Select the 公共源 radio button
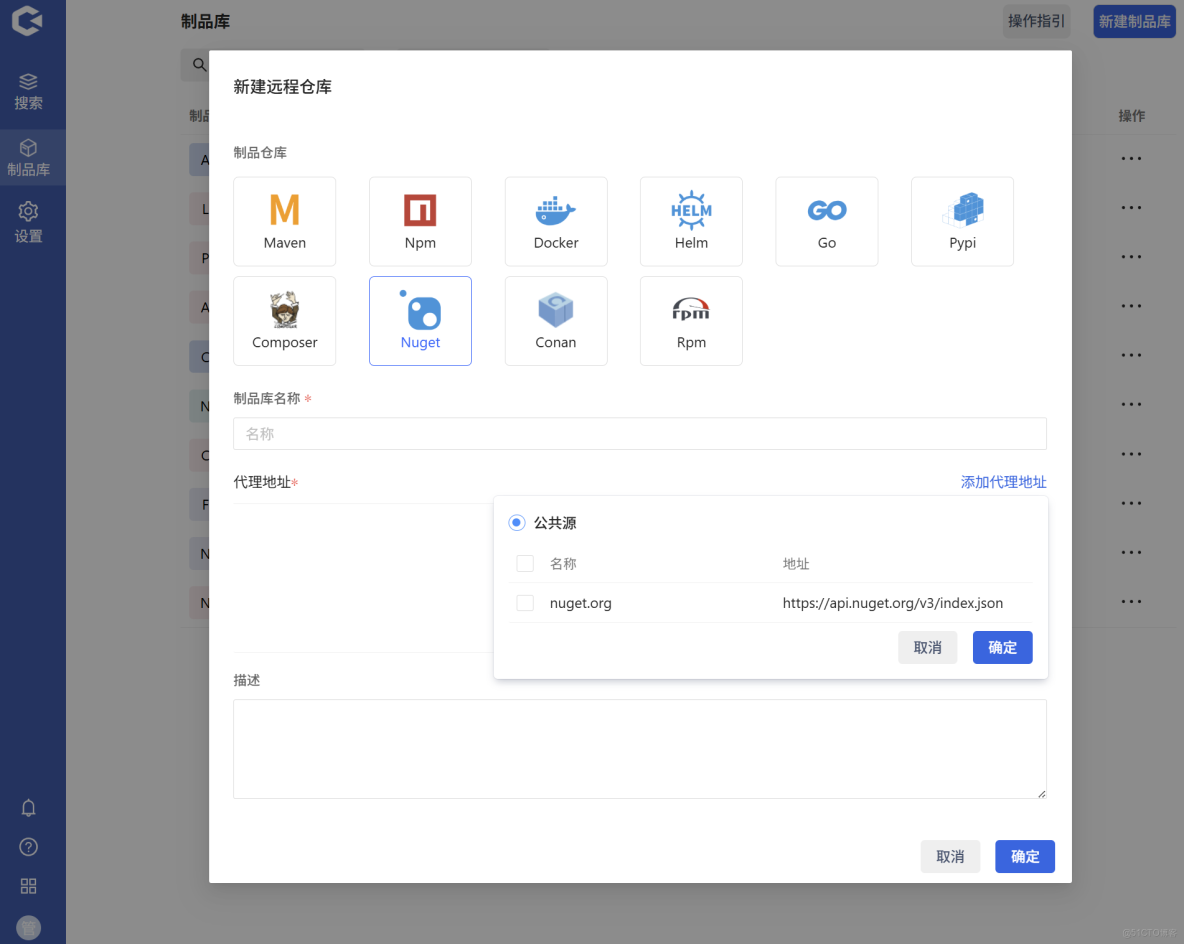 click(516, 522)
